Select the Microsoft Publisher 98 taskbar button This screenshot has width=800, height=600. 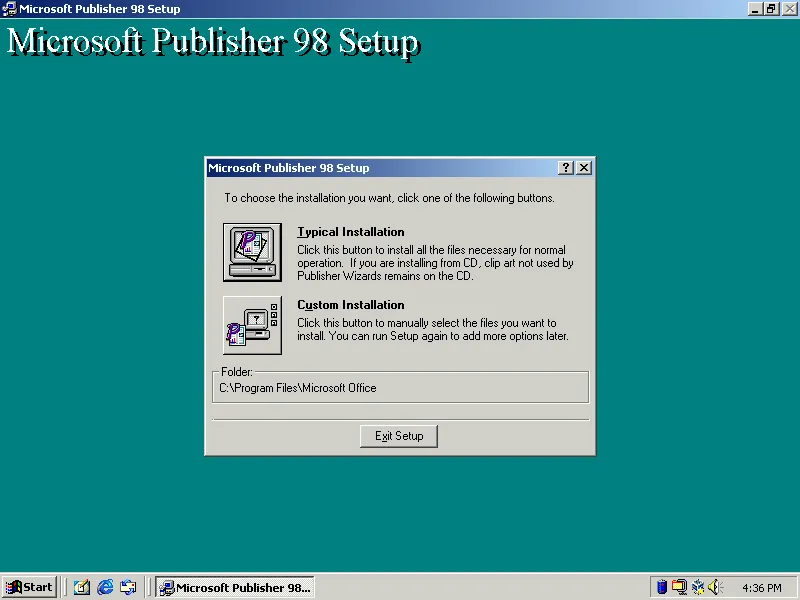click(x=235, y=587)
